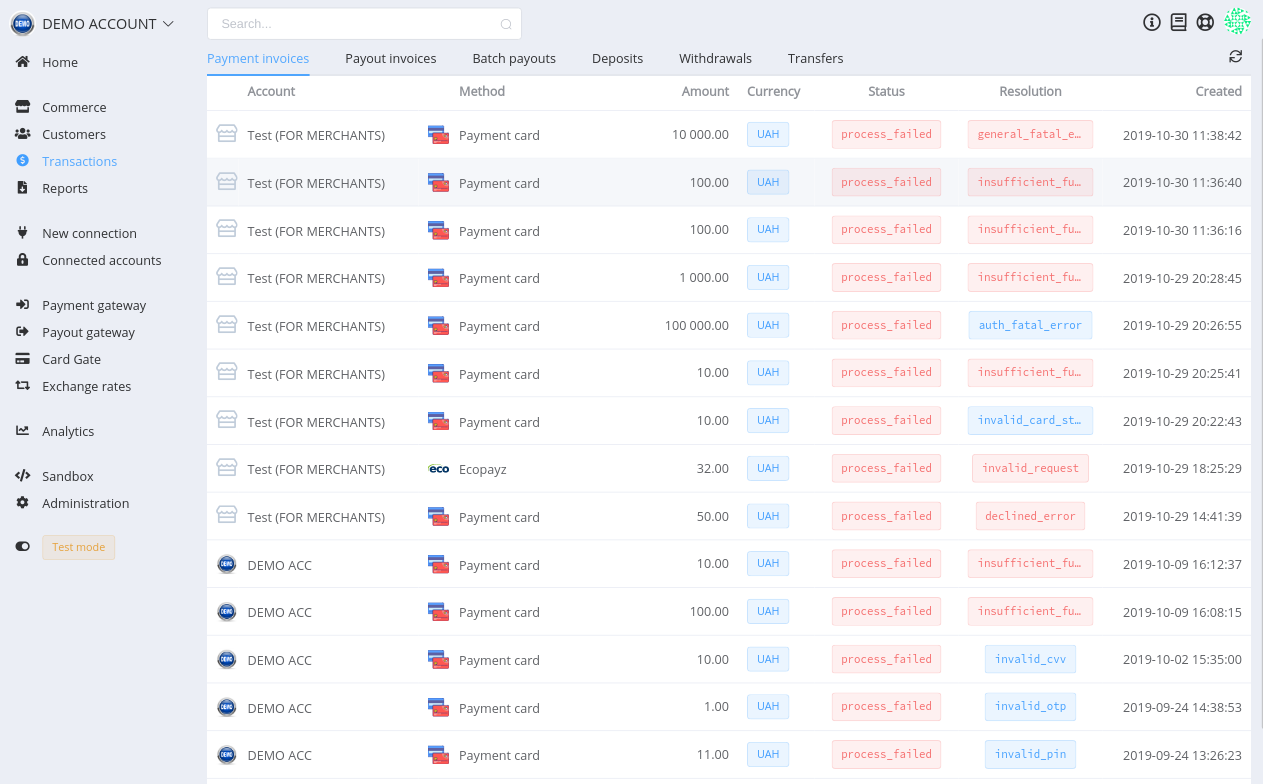1263x784 pixels.
Task: Open the info circle icon in header
Action: coord(1152,22)
